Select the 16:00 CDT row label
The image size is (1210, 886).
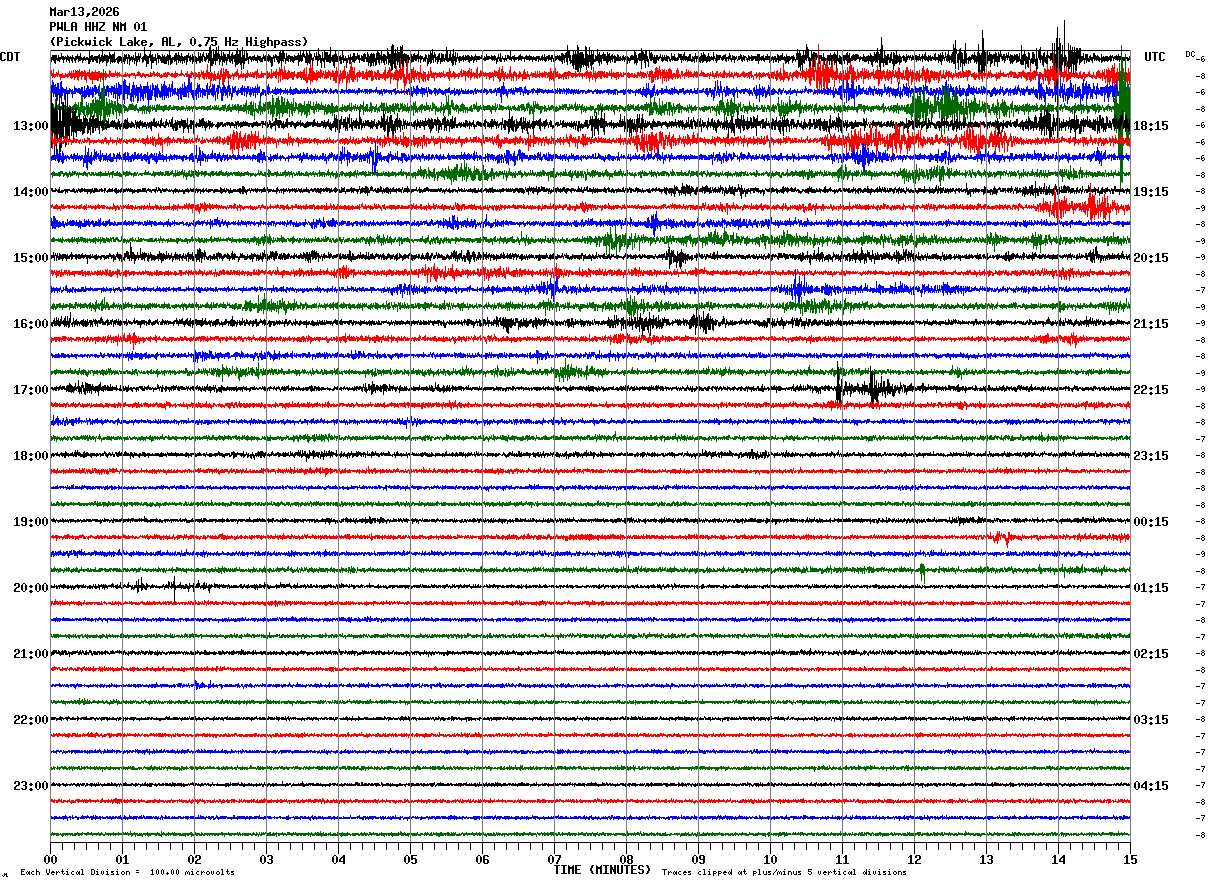(31, 324)
